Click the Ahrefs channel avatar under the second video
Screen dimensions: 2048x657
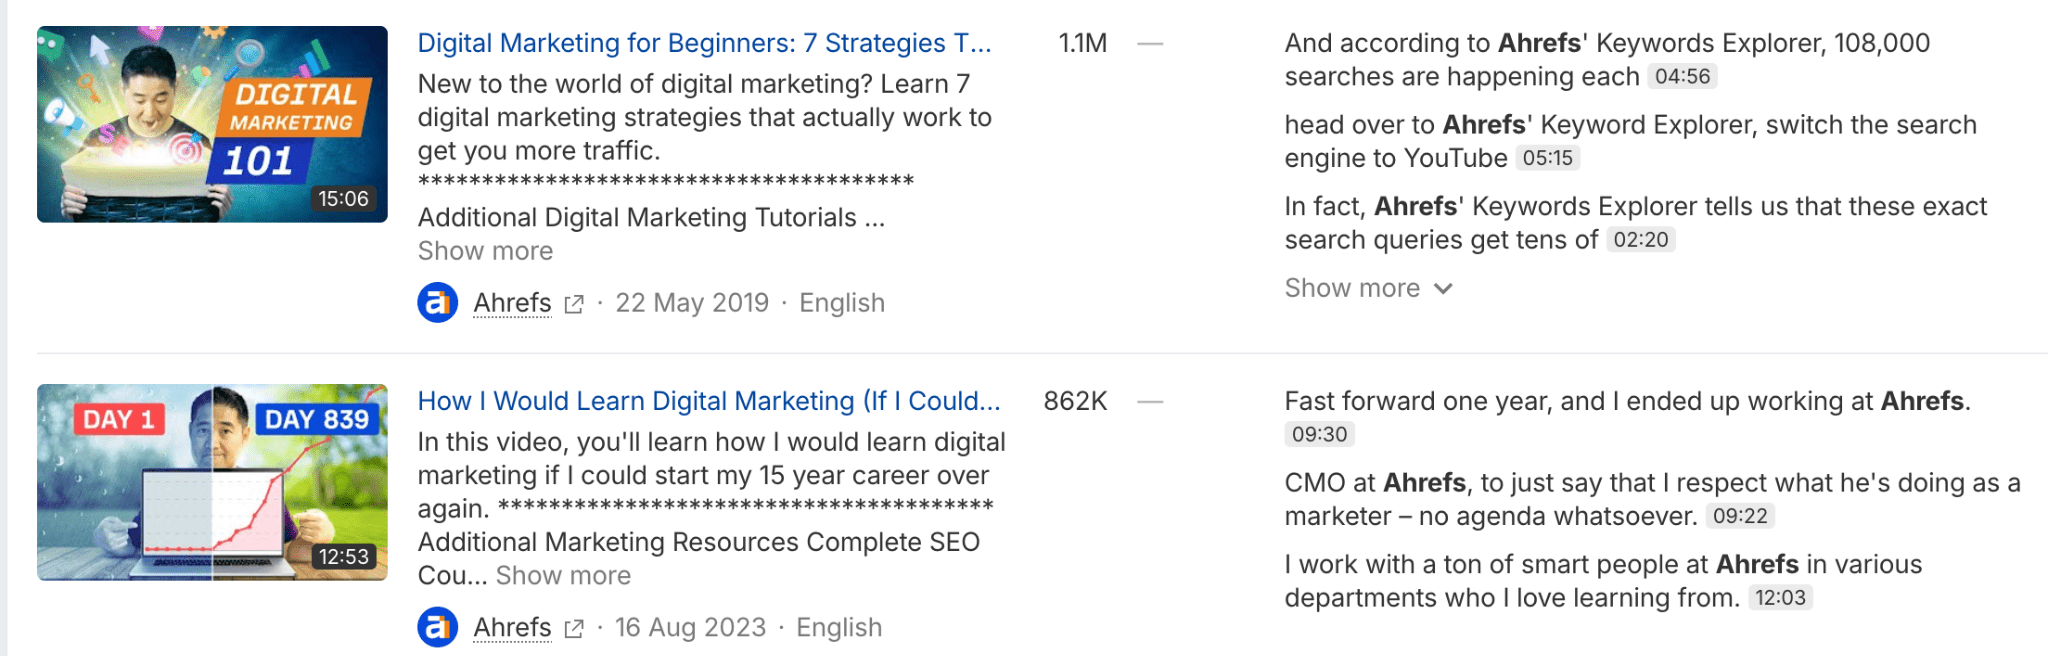(436, 627)
